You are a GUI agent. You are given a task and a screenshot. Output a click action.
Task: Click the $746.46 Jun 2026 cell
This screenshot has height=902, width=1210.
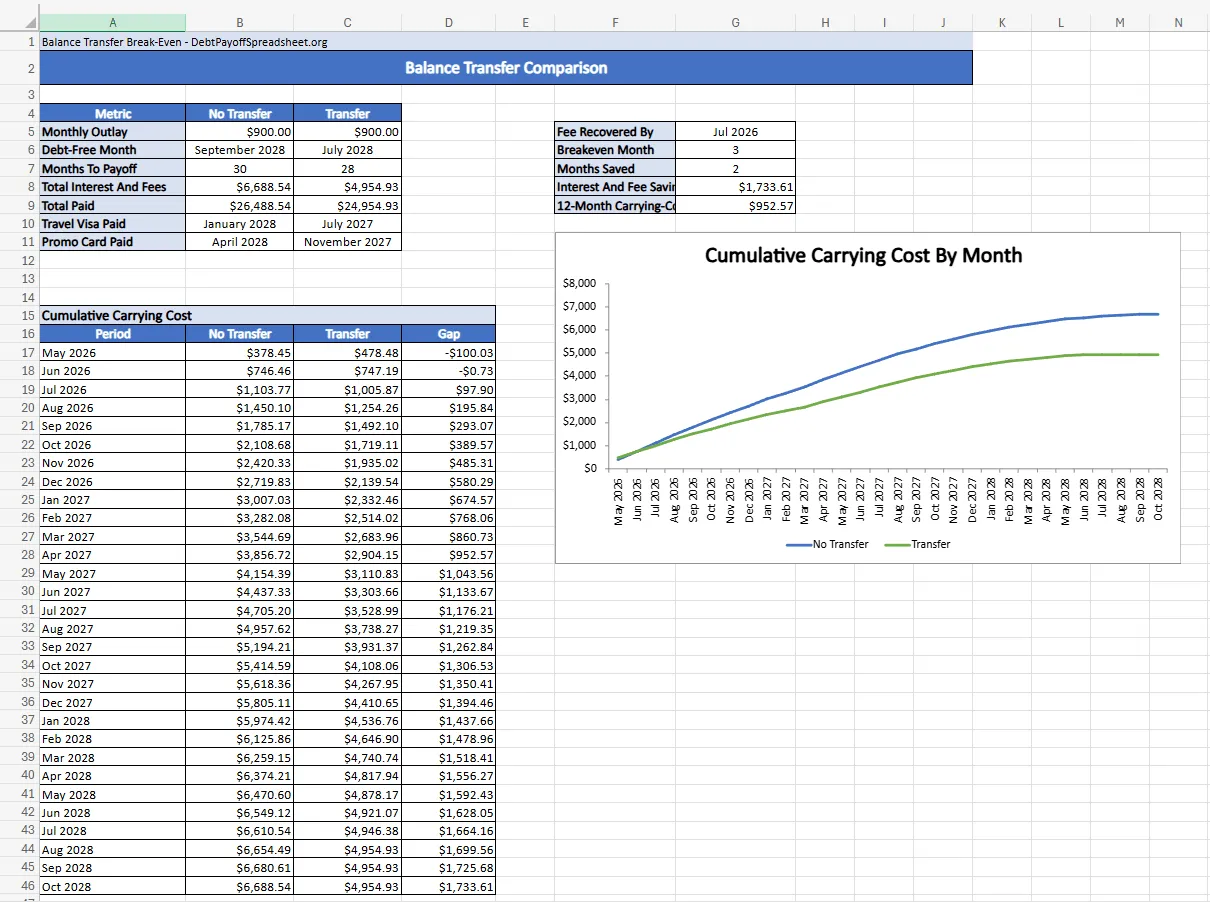[239, 371]
